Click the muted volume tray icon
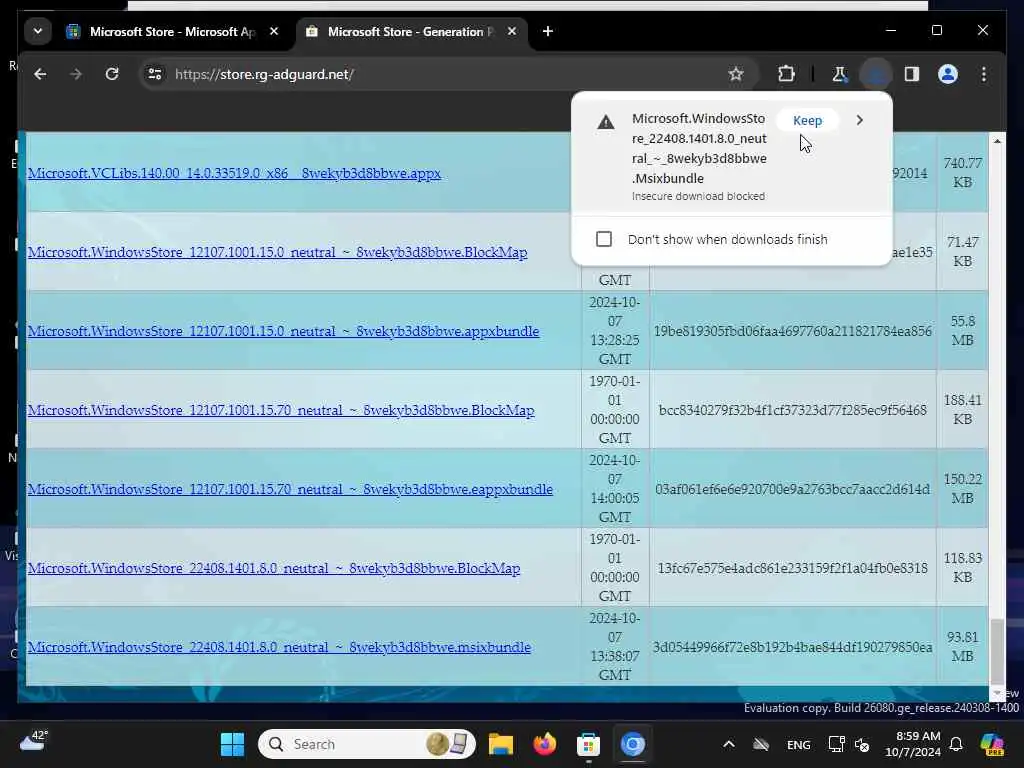1024x768 pixels. coord(862,744)
